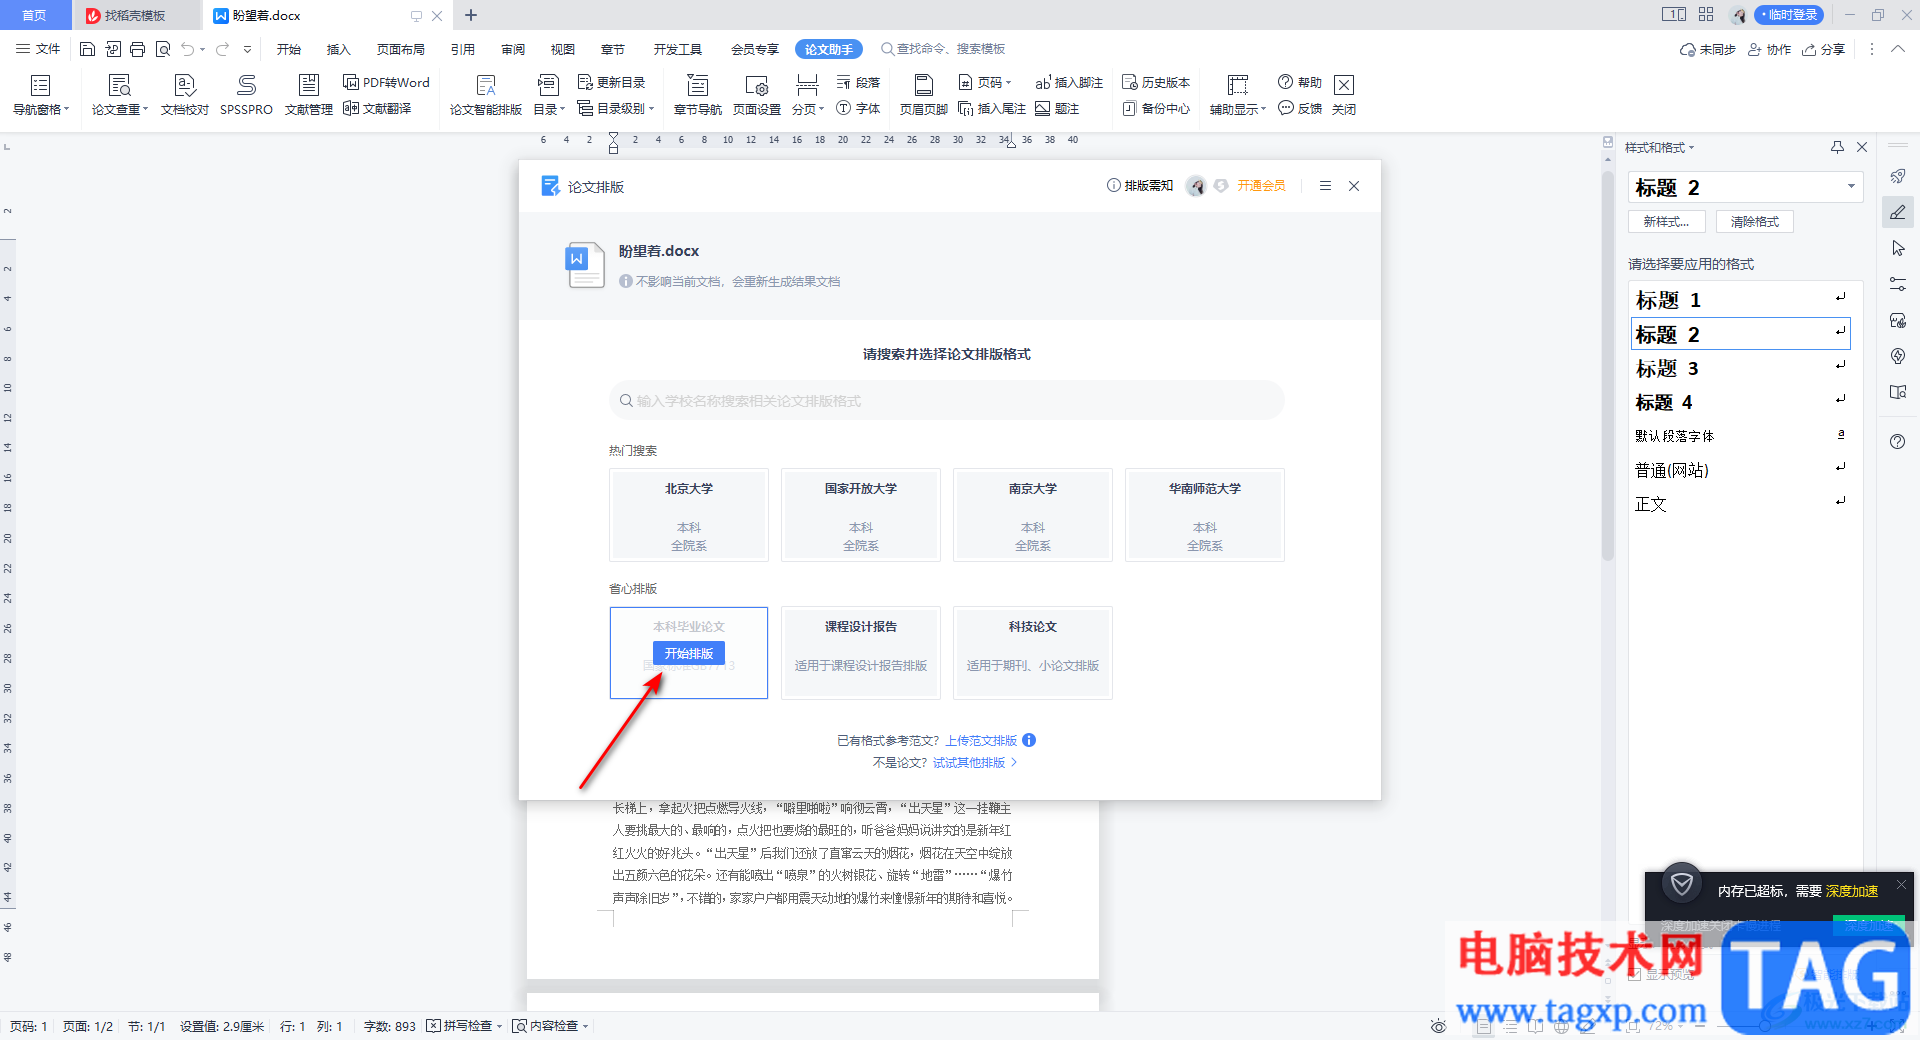Click 关闭 in the thesis ribbon

1344,96
